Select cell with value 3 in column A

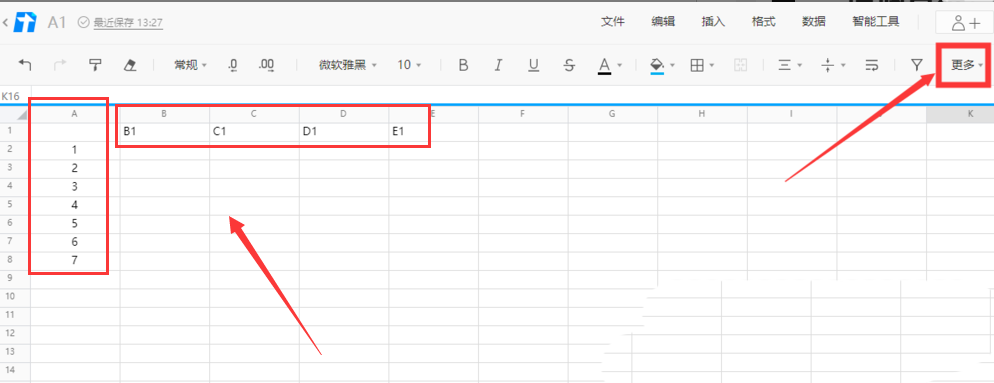click(75, 187)
